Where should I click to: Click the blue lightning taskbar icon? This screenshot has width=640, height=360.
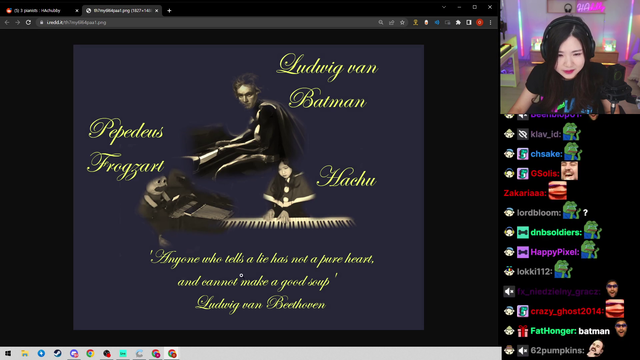tap(41, 353)
